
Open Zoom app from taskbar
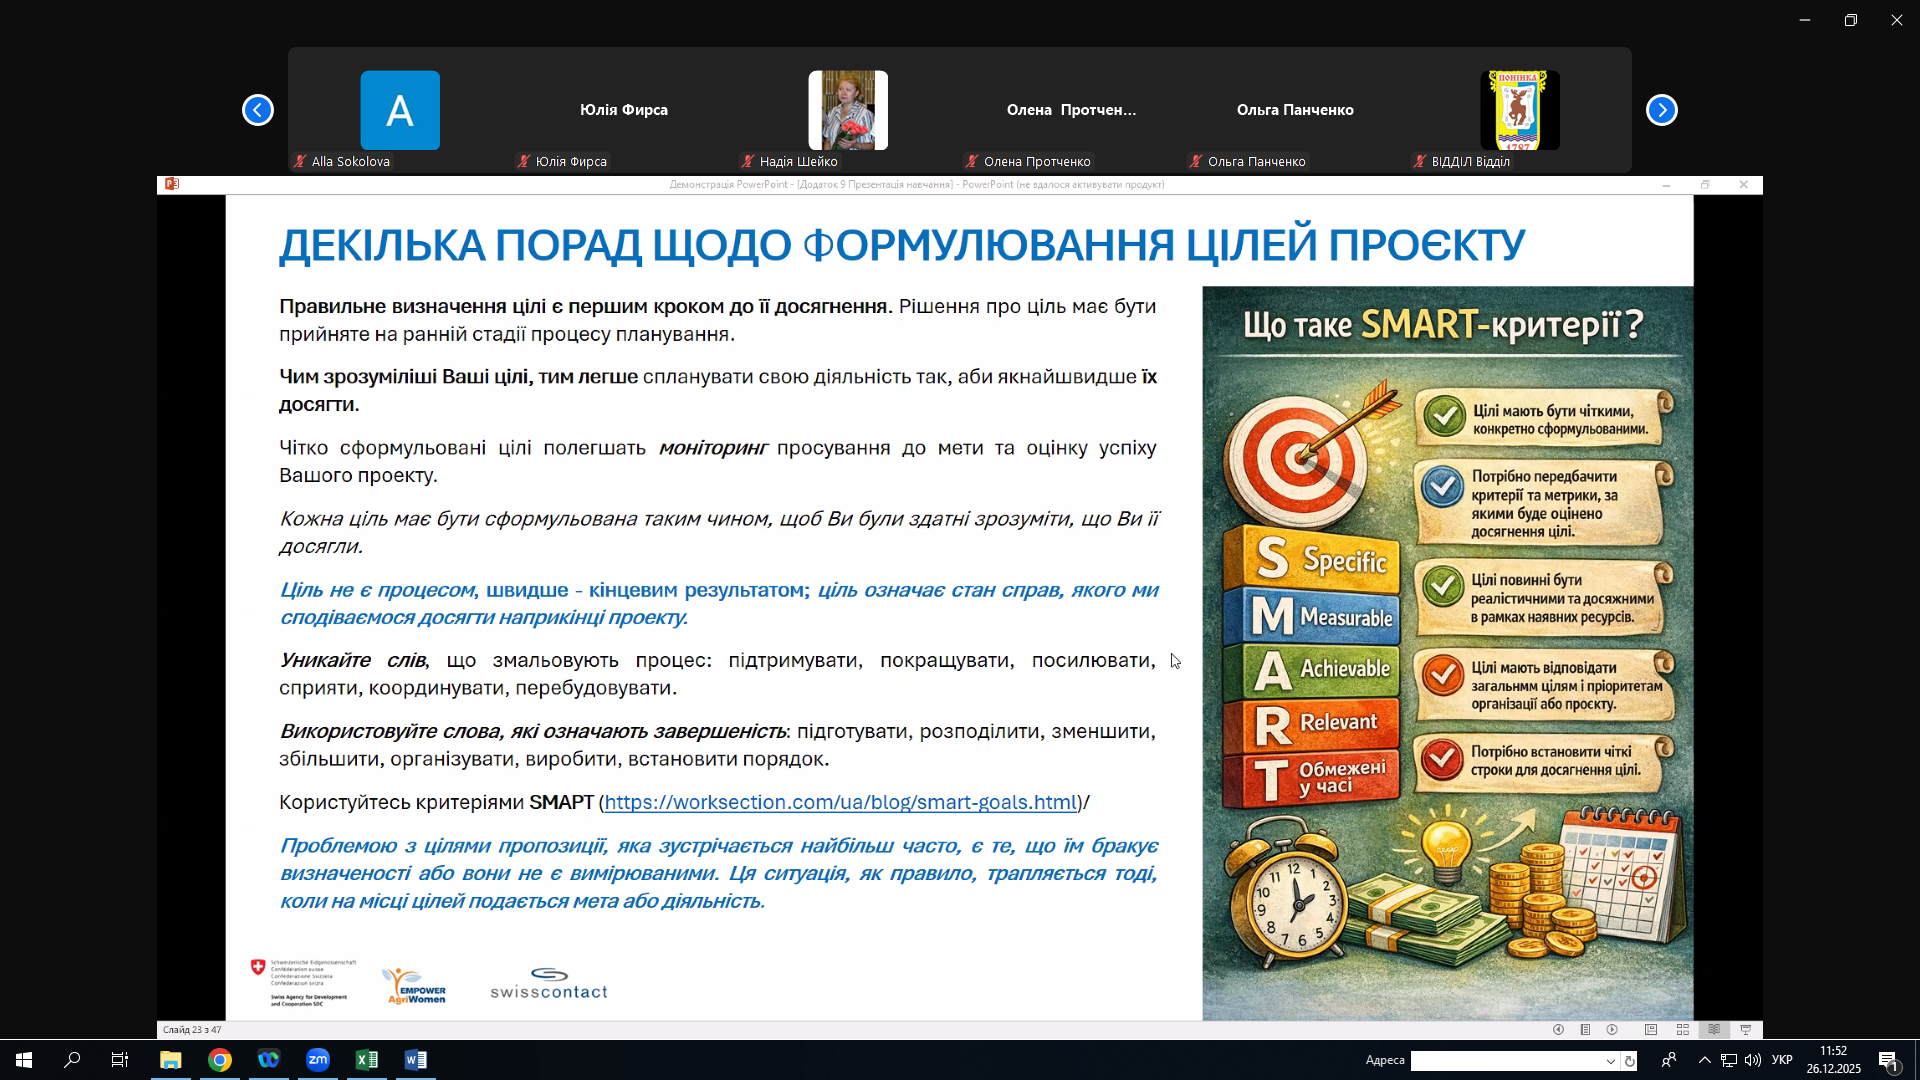tap(318, 1060)
